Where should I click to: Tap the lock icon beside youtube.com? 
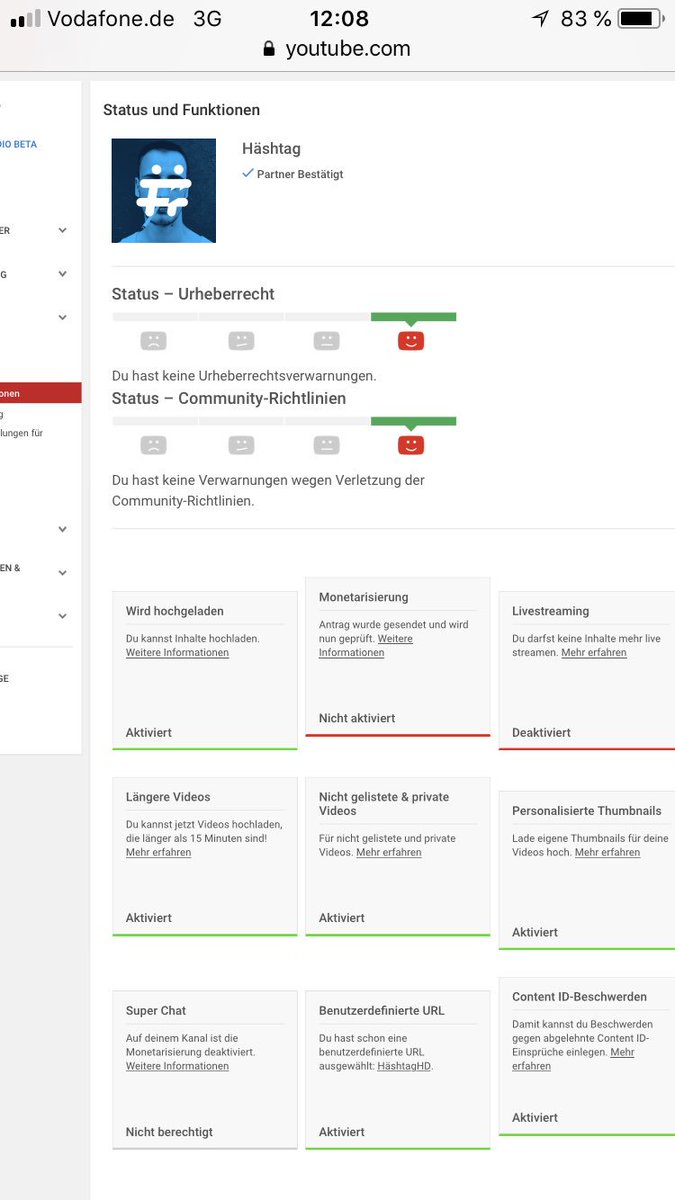coord(269,49)
